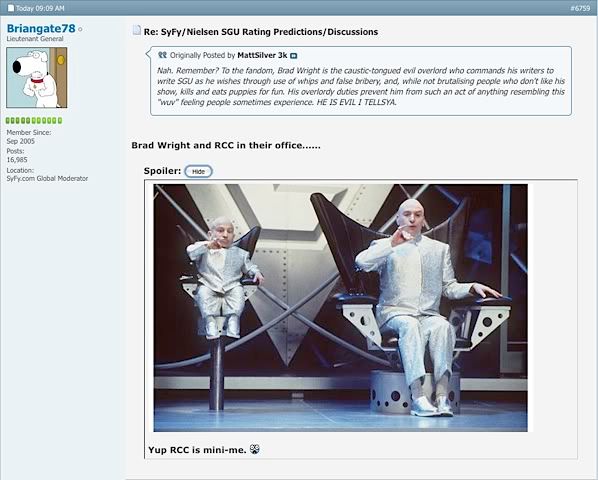This screenshot has width=598, height=480.
Task: Click the post number #6759 link
Action: click(580, 8)
